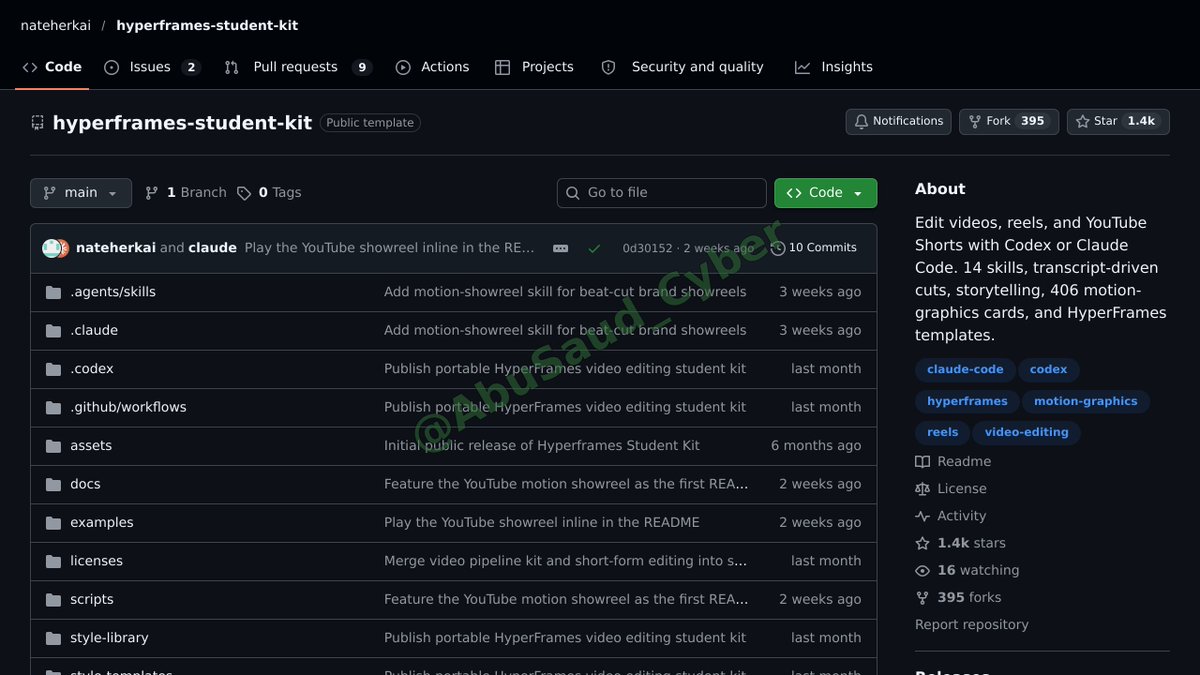Screen dimensions: 1200x675
Task: Click the video-editing topic tag
Action: click(1027, 433)
